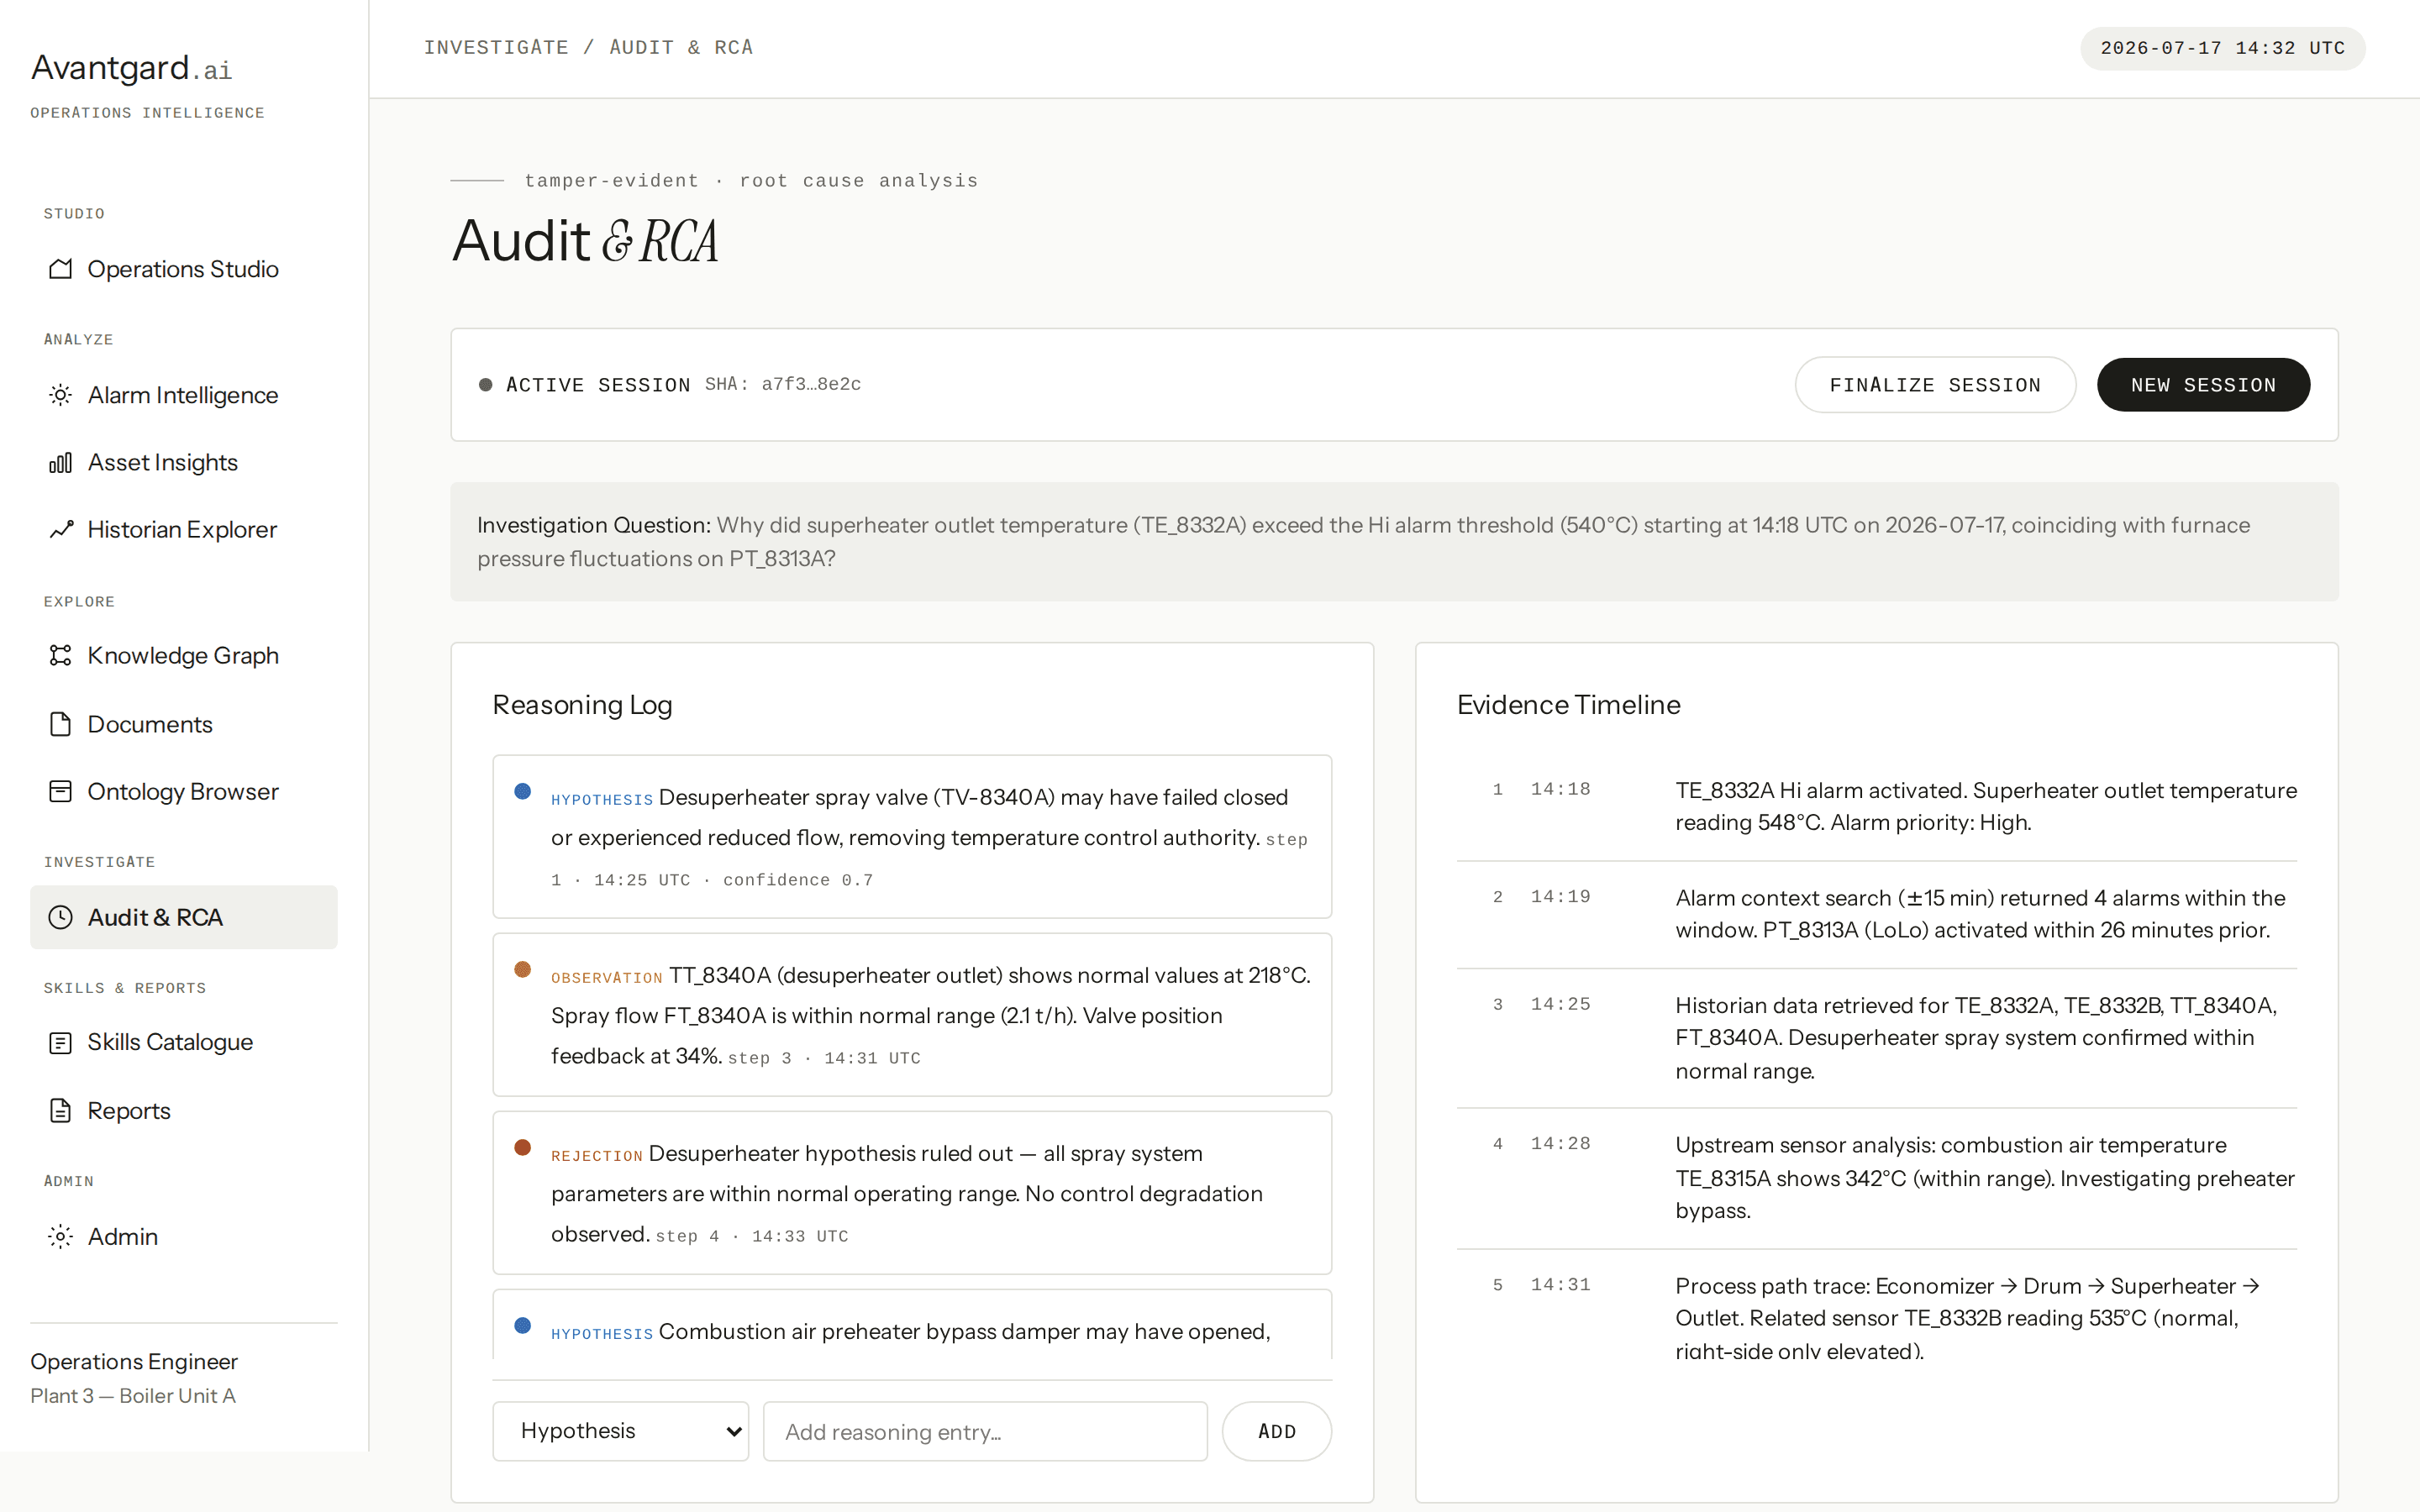Open Operations Studio page
This screenshot has height=1512, width=2420.
pos(184,269)
